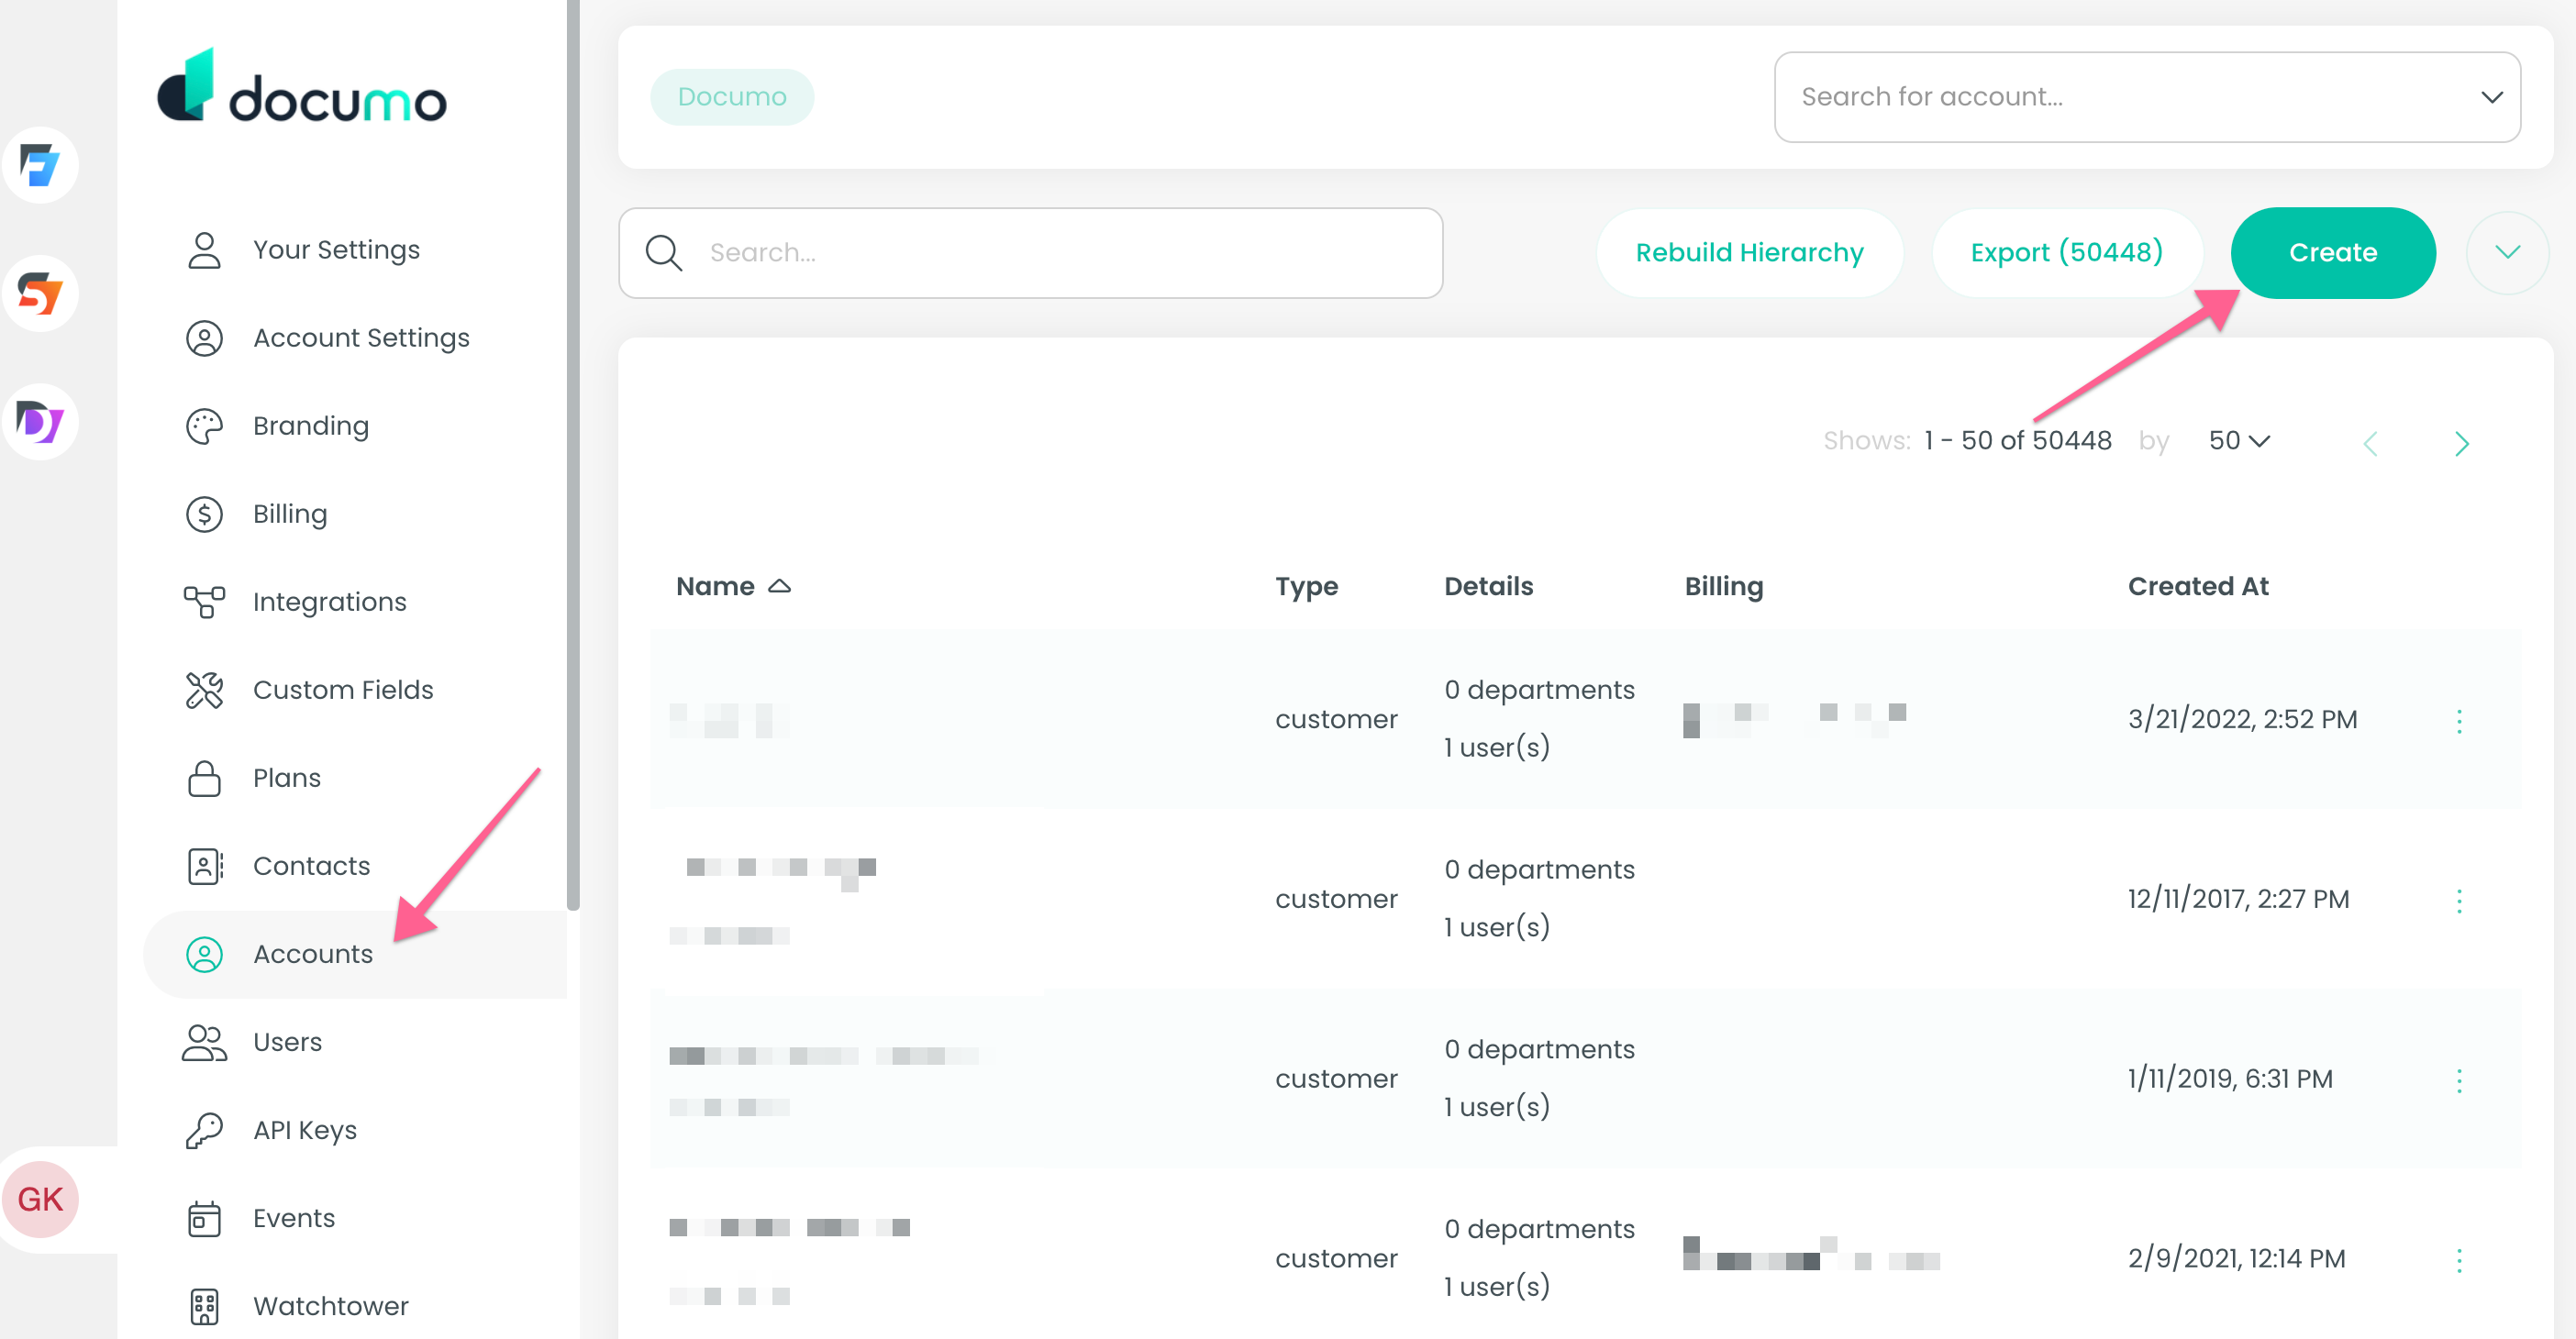This screenshot has width=2576, height=1339.
Task: Select the Billing dollar icon
Action: coord(205,513)
